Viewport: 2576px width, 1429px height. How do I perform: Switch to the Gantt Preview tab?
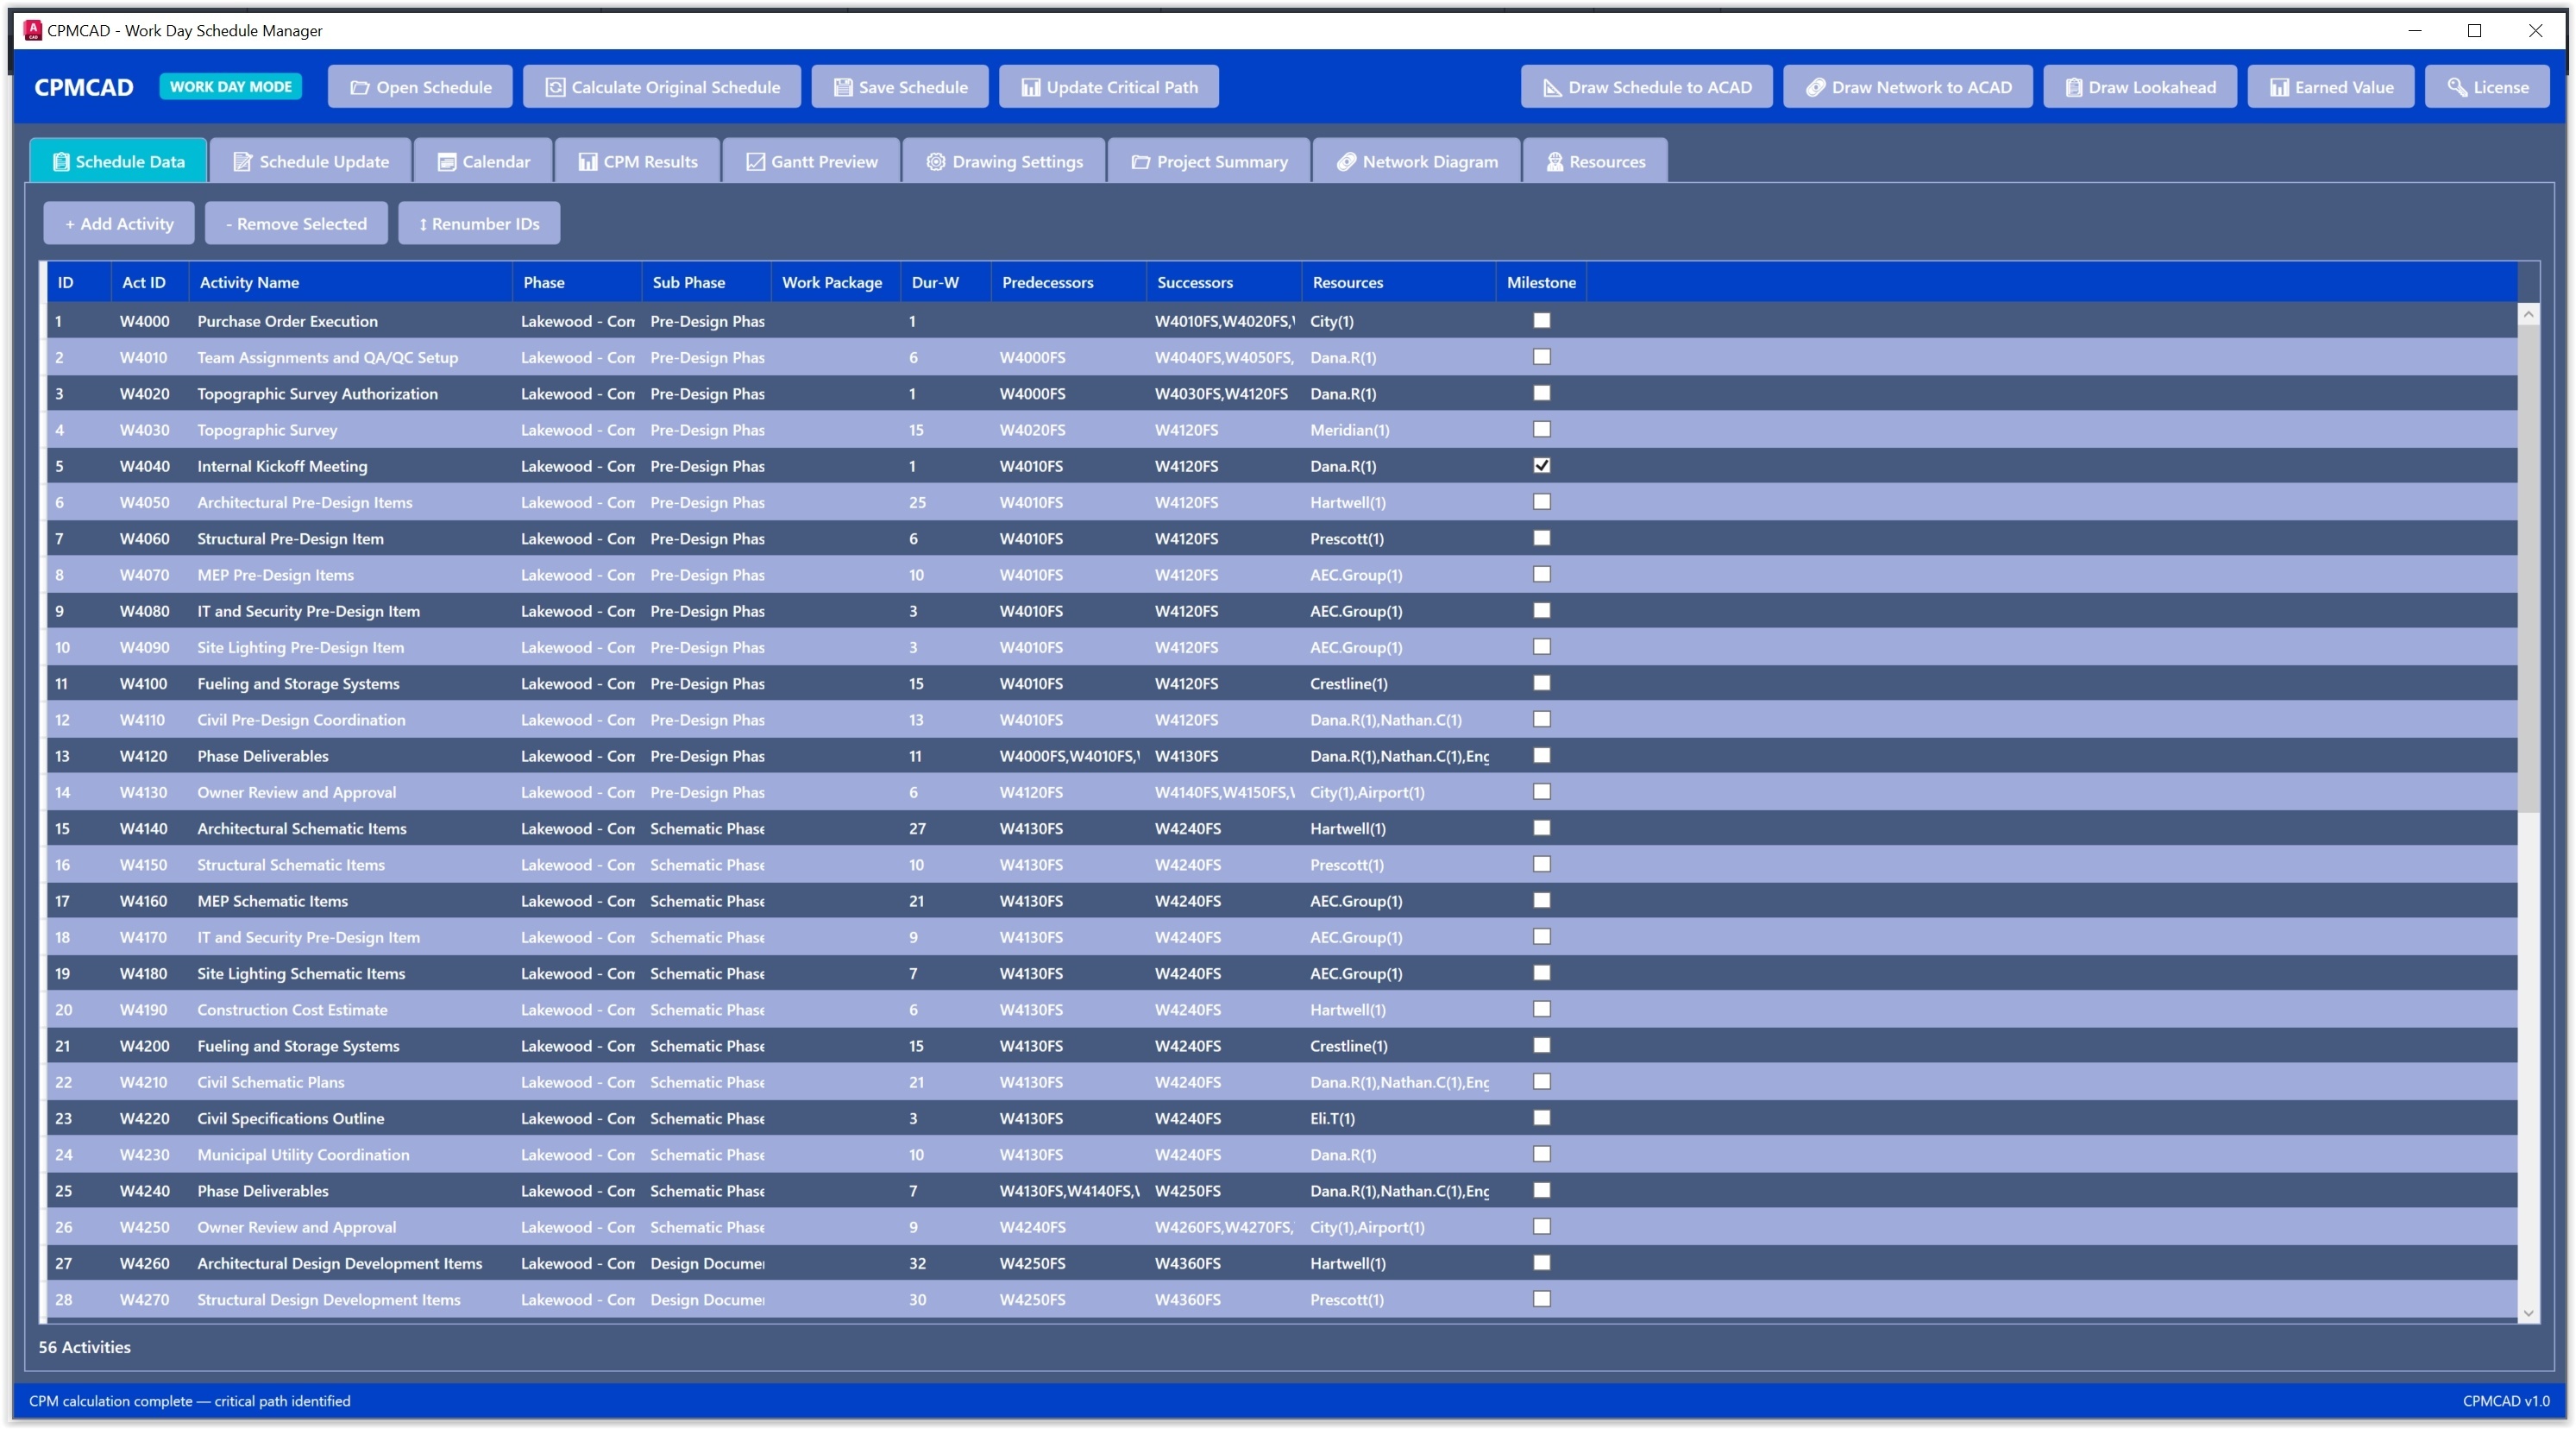coord(811,161)
